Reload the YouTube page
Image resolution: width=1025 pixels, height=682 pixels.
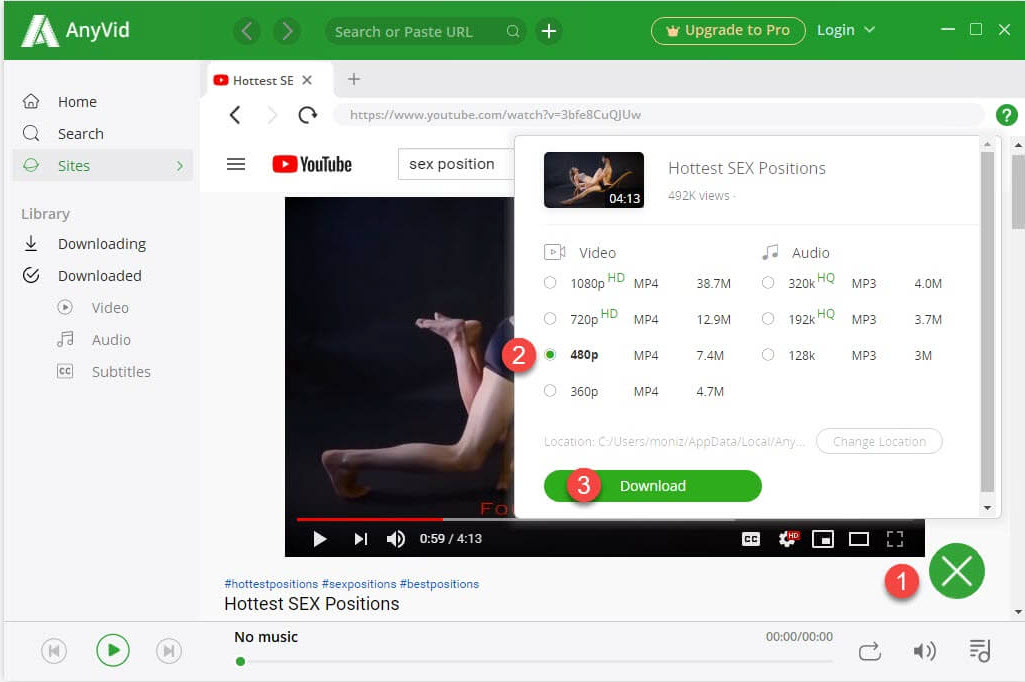(x=307, y=115)
